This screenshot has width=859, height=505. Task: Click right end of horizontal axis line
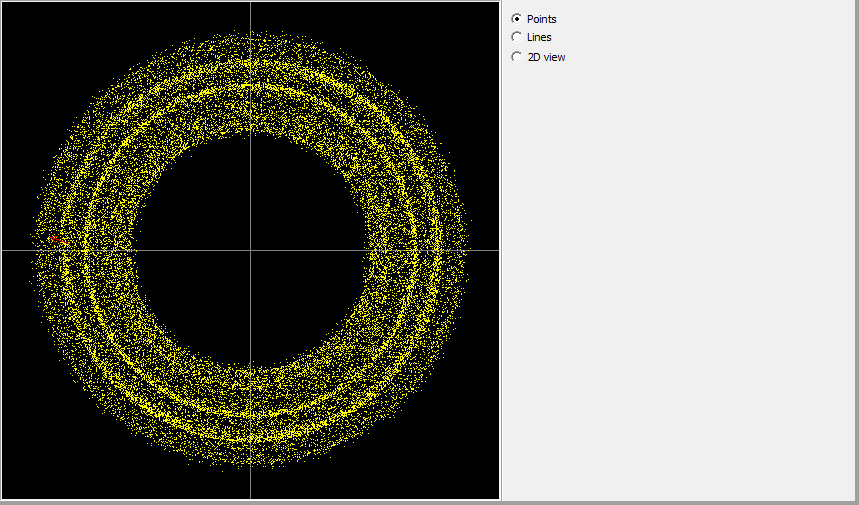(x=495, y=250)
